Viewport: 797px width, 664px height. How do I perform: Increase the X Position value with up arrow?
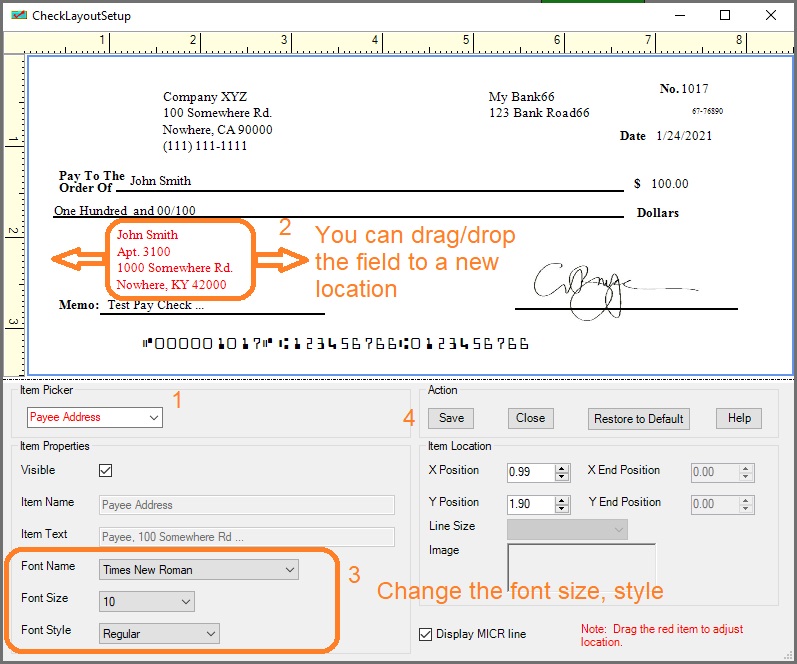[562, 468]
